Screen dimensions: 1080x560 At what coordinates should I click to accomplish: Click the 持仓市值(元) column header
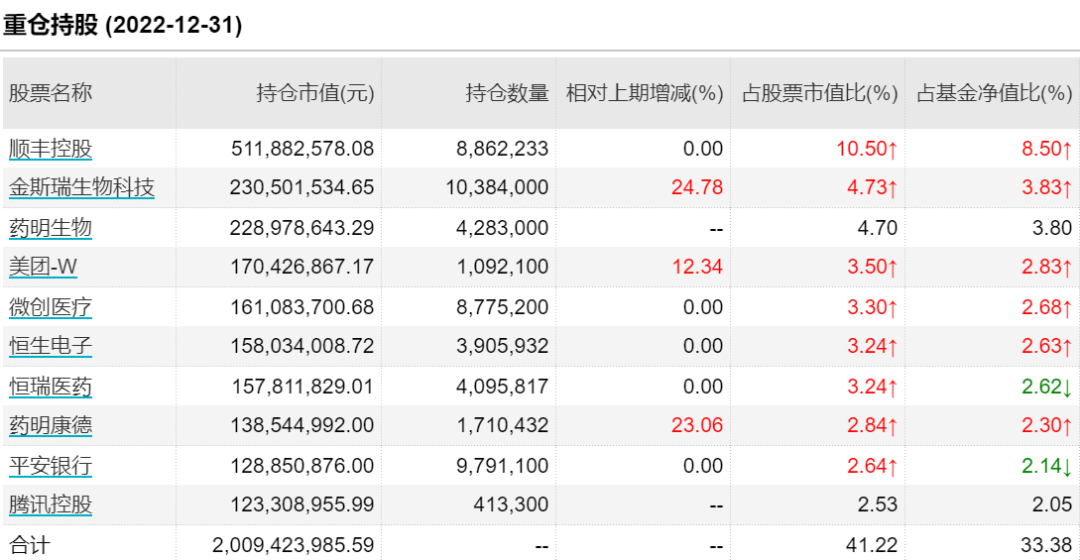[315, 92]
